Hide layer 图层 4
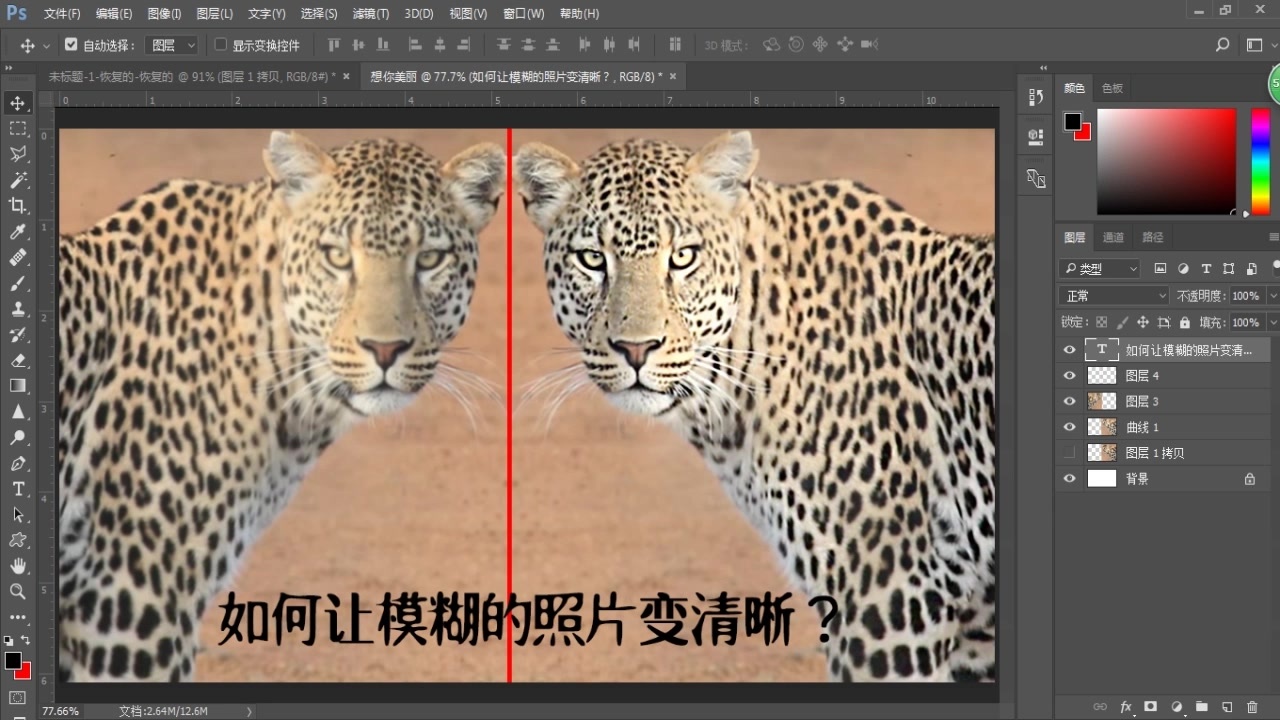The image size is (1280, 720). (x=1070, y=375)
